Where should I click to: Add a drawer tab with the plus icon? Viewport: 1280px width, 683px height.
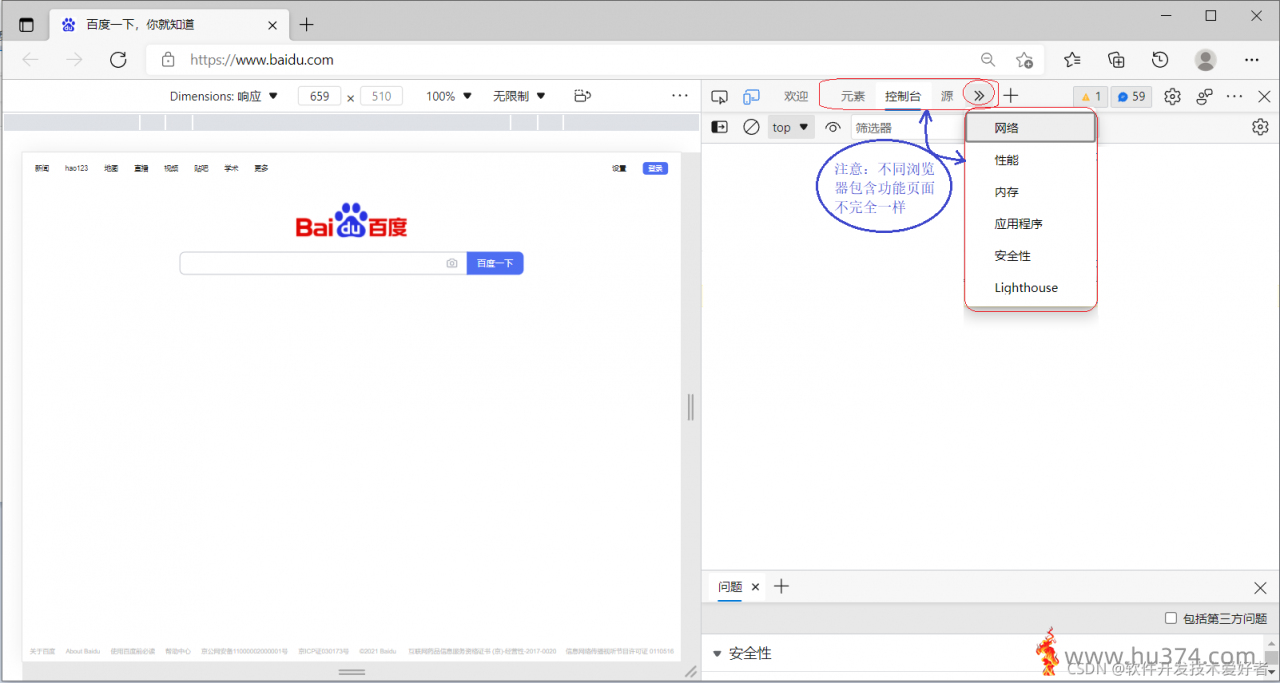pos(782,587)
